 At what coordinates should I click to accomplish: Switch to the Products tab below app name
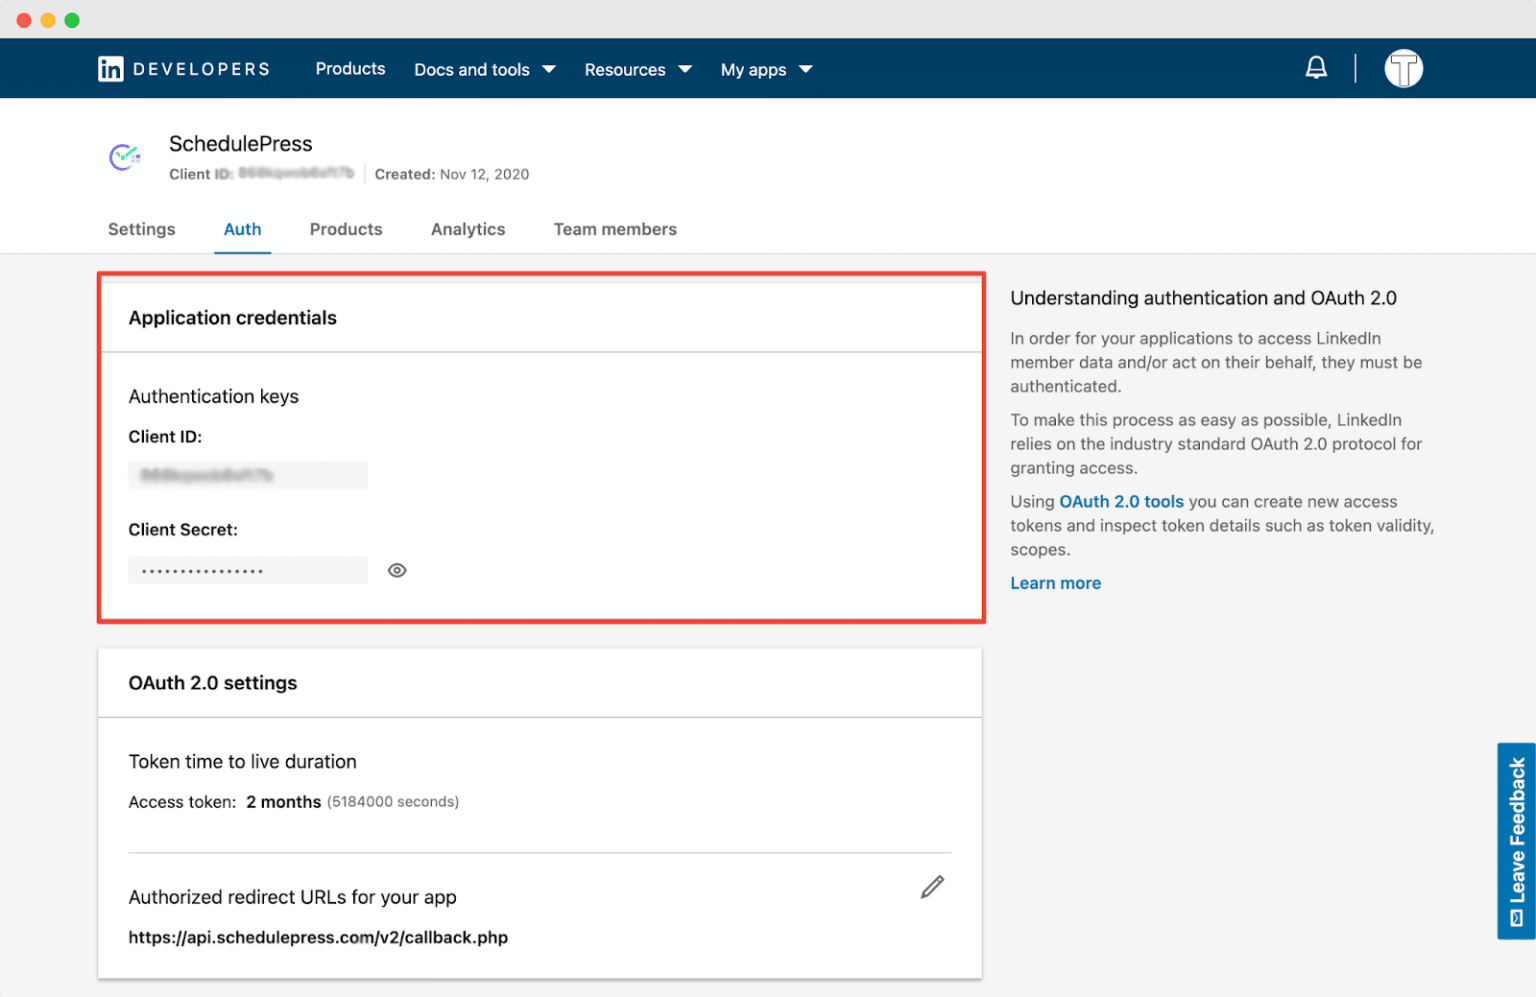click(x=346, y=229)
